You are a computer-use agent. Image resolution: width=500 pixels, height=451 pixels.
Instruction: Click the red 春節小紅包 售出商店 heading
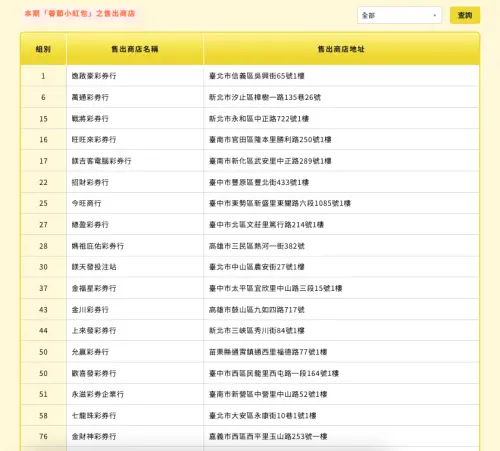point(80,14)
